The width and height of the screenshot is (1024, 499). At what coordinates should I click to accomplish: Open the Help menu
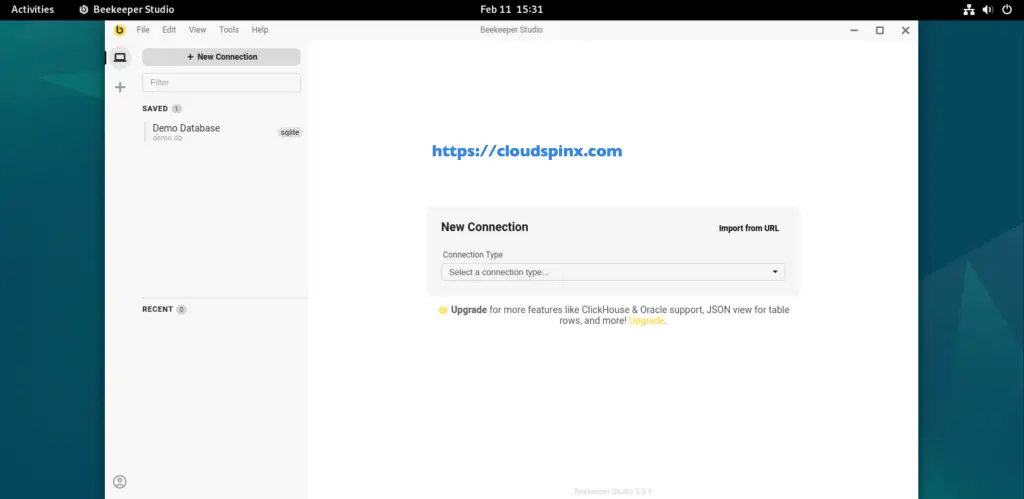(x=260, y=29)
